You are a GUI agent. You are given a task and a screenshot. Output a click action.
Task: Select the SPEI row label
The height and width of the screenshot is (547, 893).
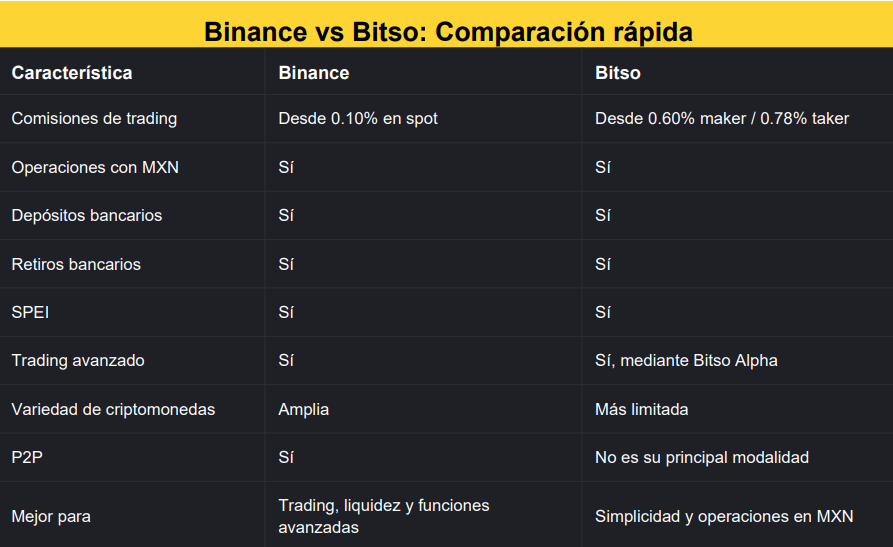coord(30,312)
